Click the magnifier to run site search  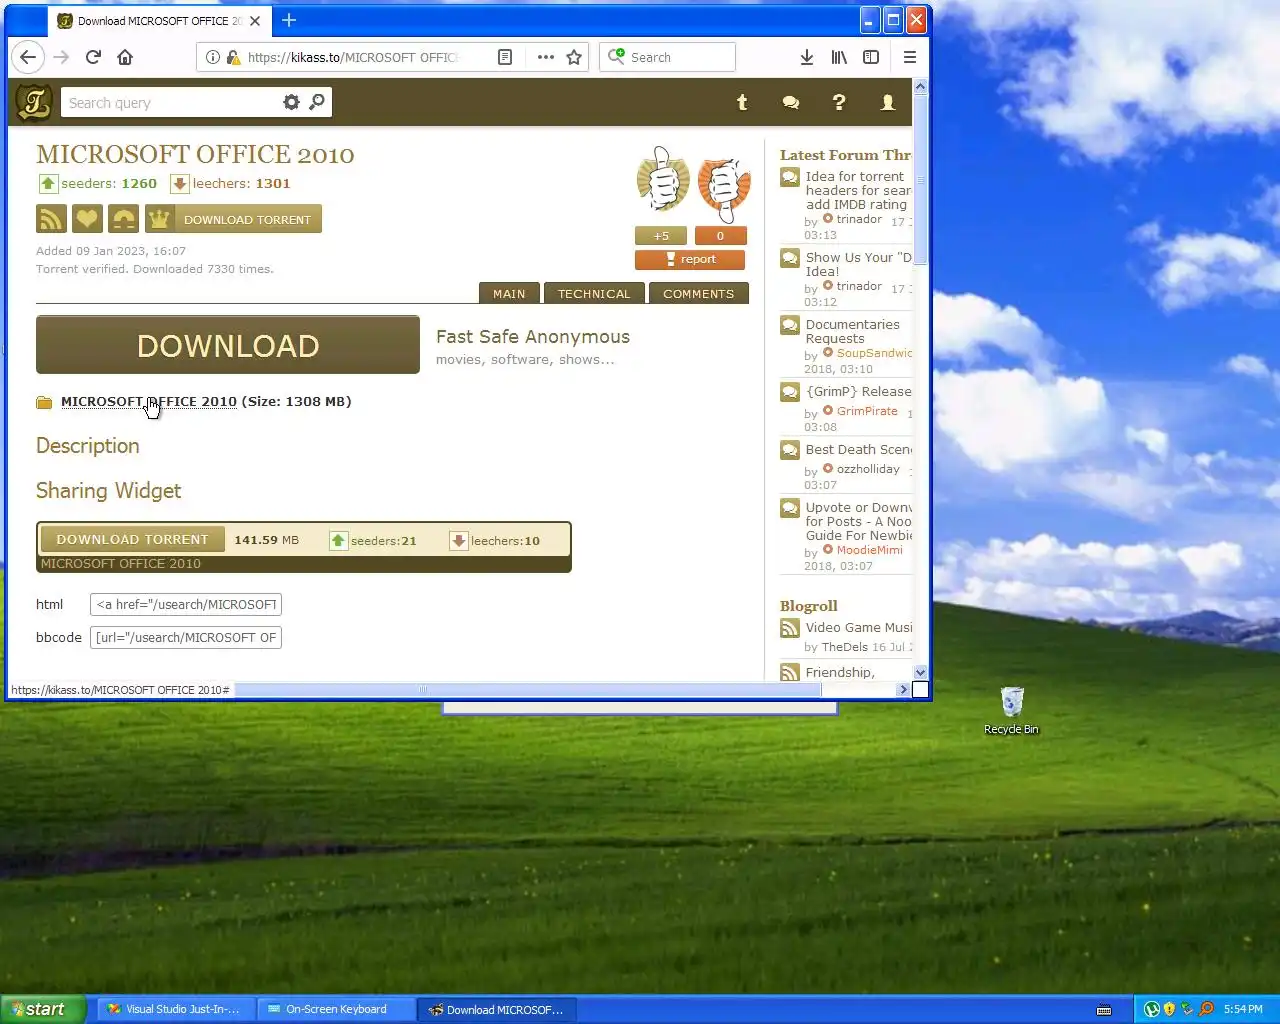317,102
